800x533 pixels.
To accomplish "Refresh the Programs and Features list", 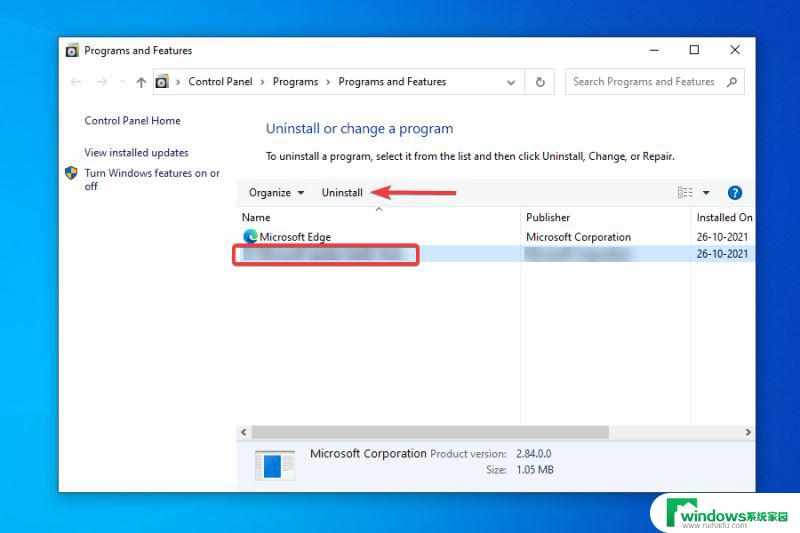I will [540, 82].
